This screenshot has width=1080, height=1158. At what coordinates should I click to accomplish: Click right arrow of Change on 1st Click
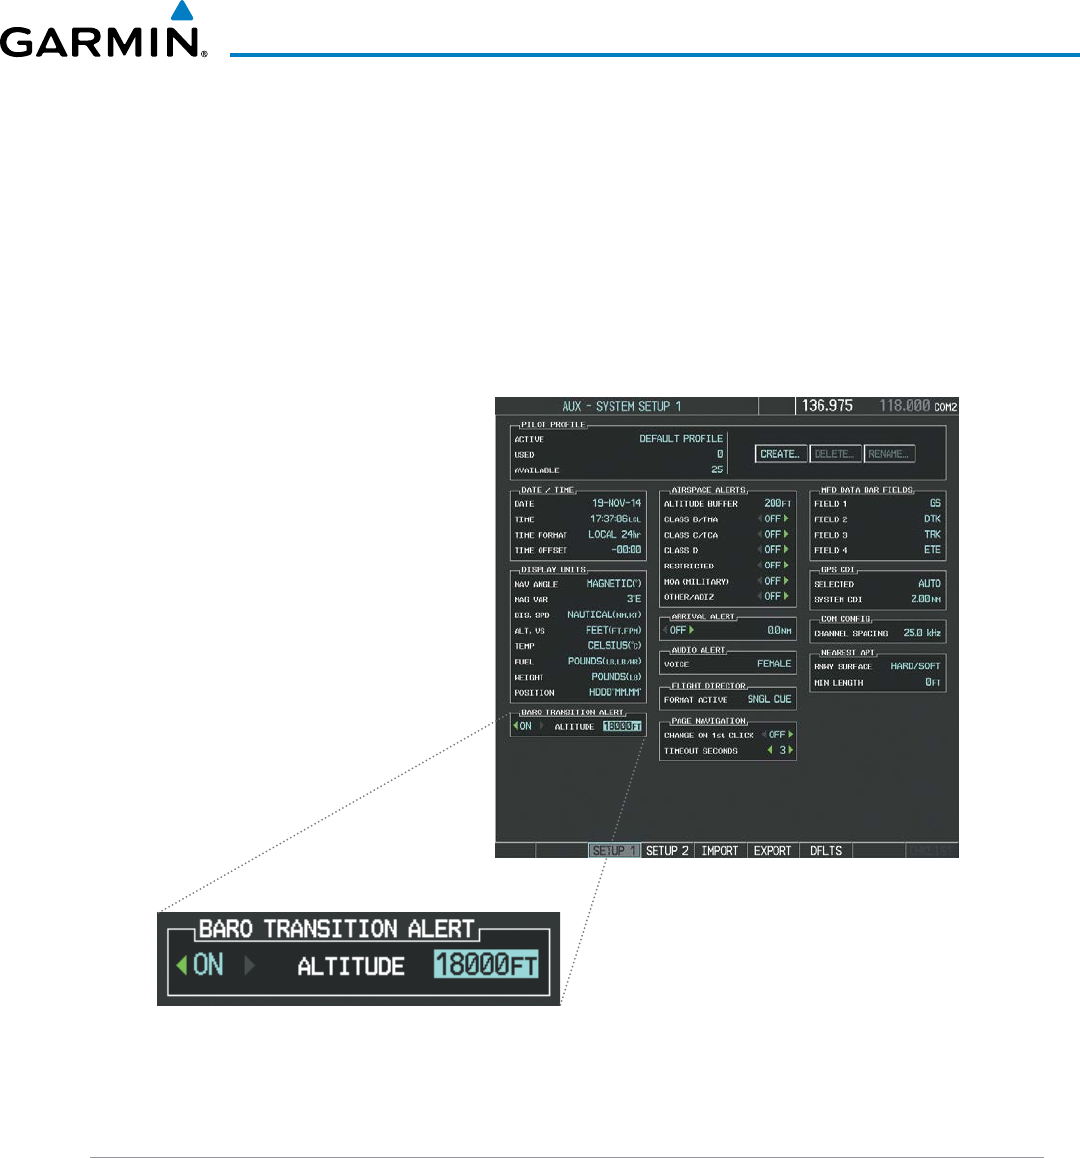pos(790,735)
